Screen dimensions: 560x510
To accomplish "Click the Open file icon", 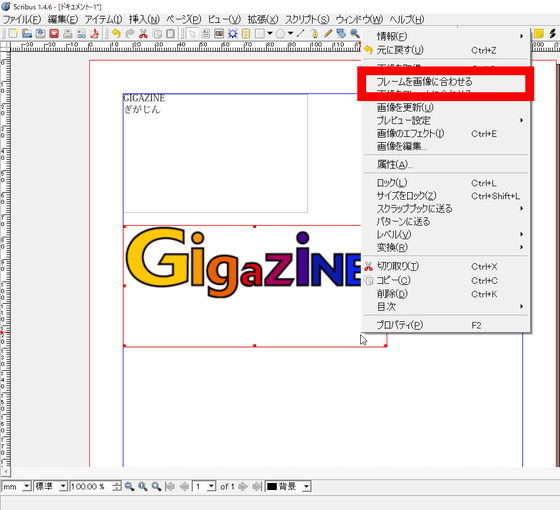I will [27, 34].
